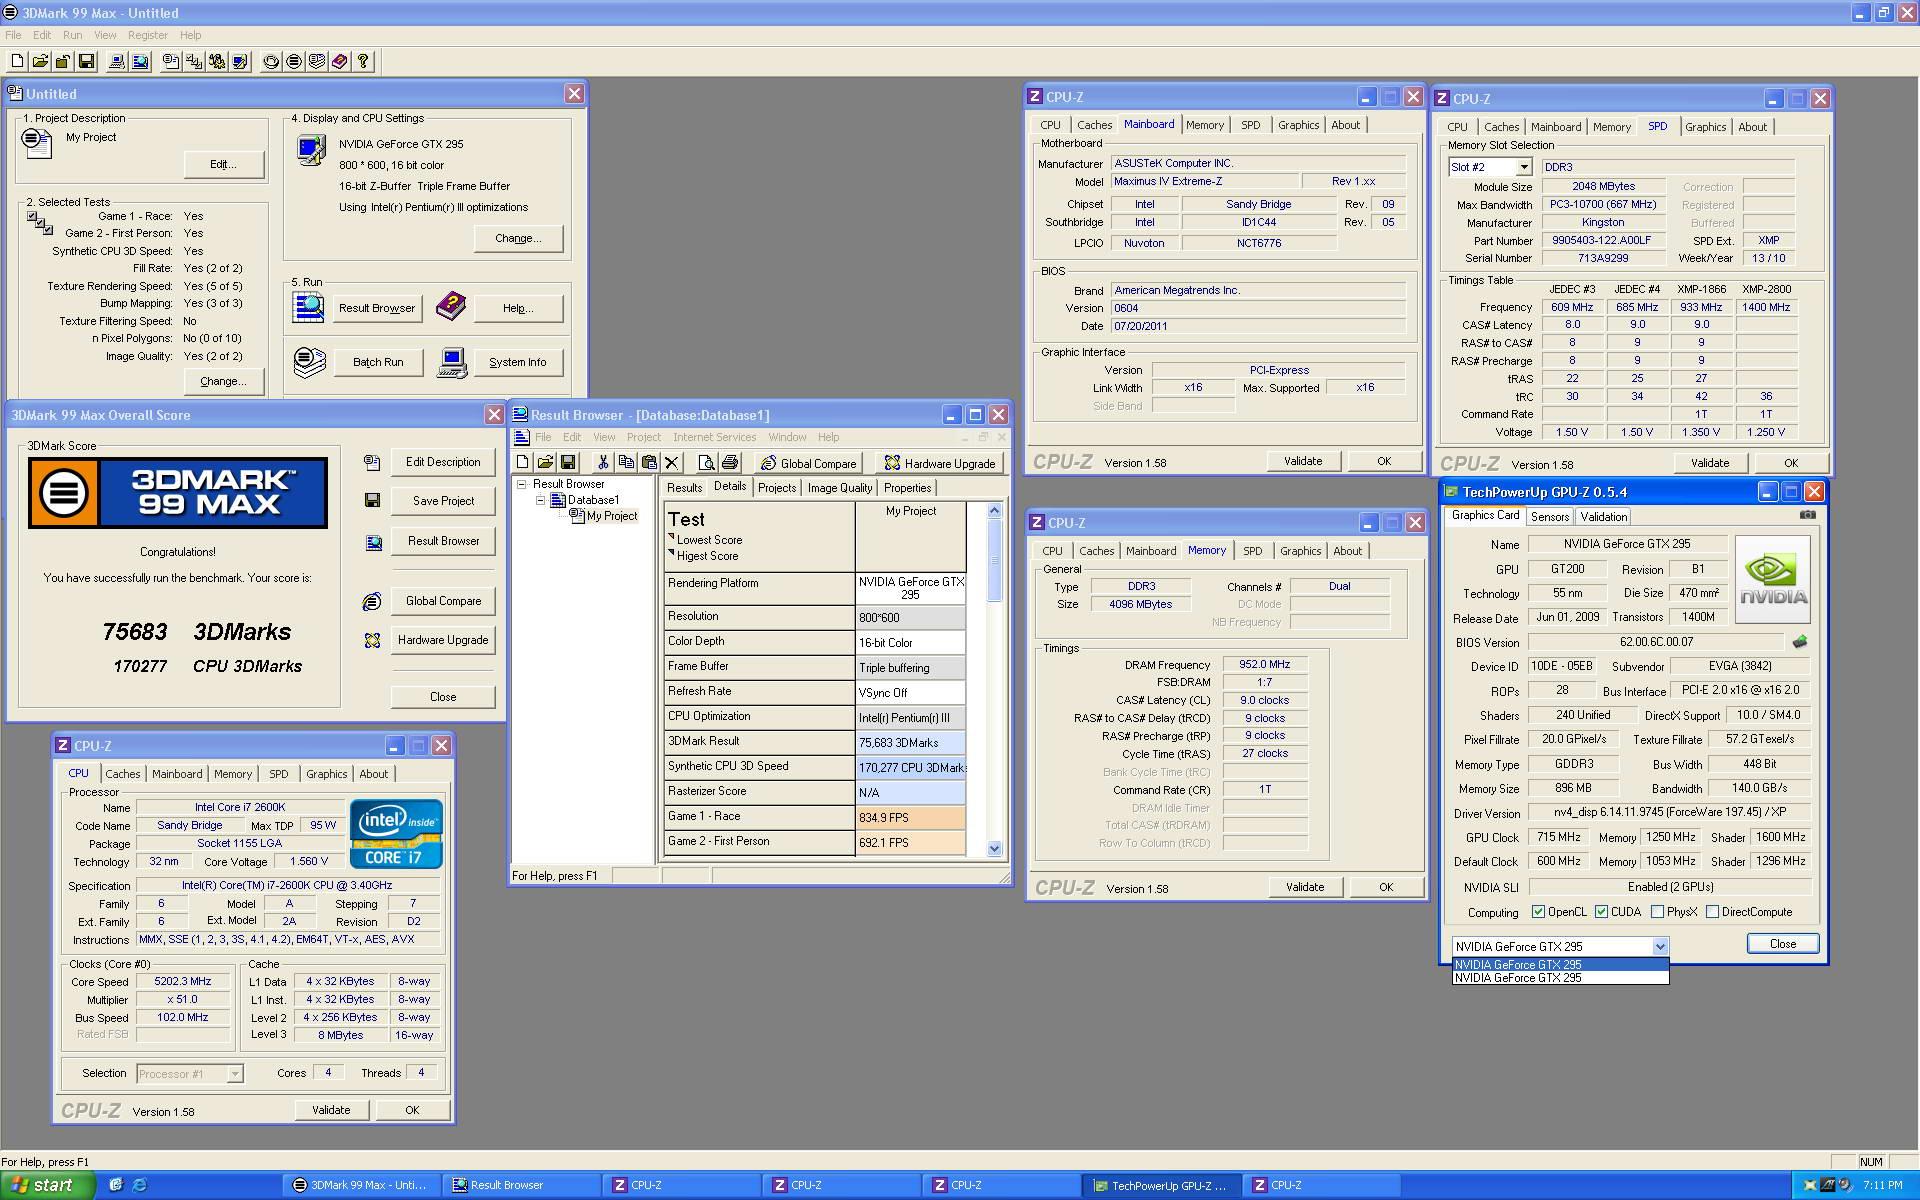Open the Internet Services menu in Result Browser
The width and height of the screenshot is (1920, 1200).
[x=714, y=437]
